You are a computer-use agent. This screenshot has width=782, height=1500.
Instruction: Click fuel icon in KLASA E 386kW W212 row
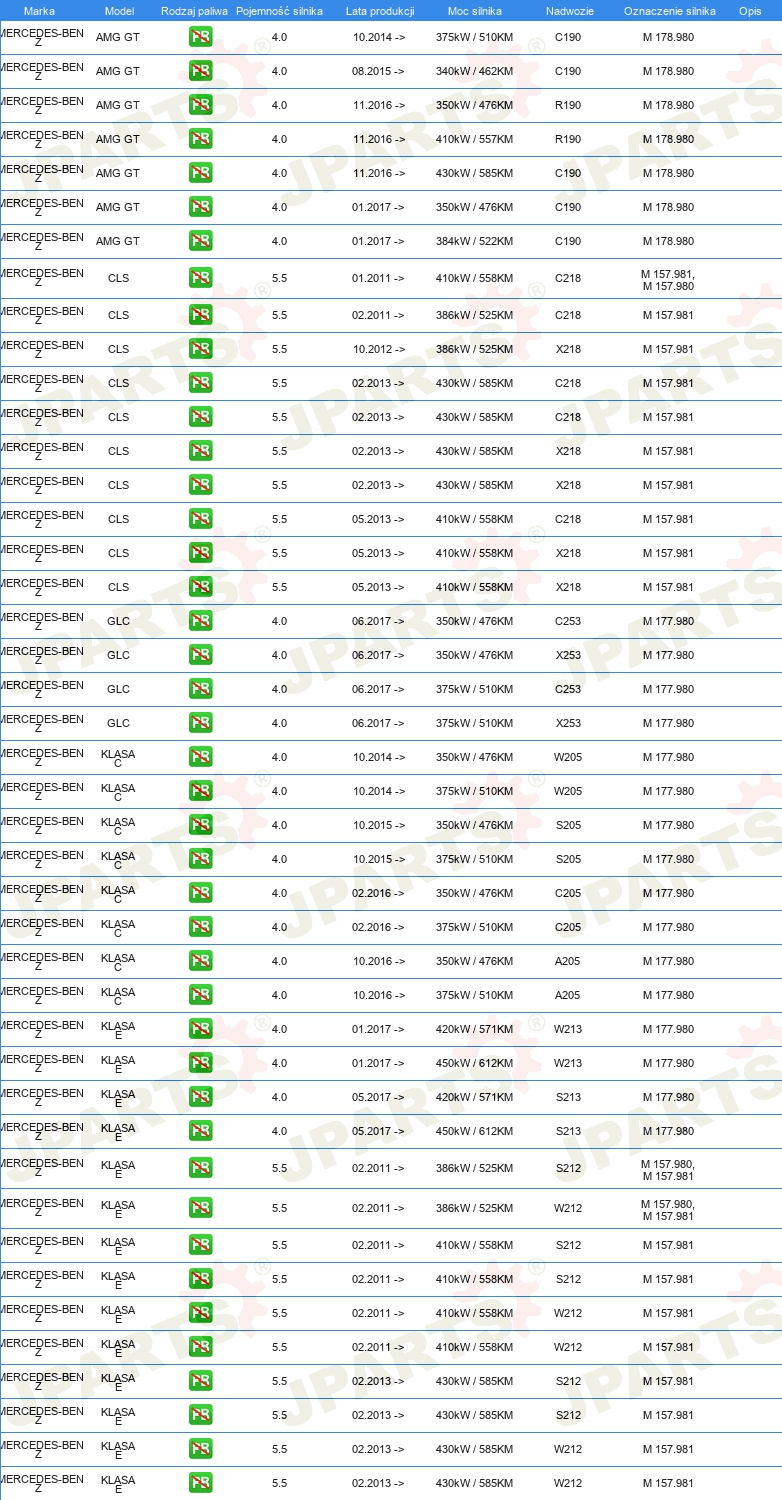pos(200,1208)
